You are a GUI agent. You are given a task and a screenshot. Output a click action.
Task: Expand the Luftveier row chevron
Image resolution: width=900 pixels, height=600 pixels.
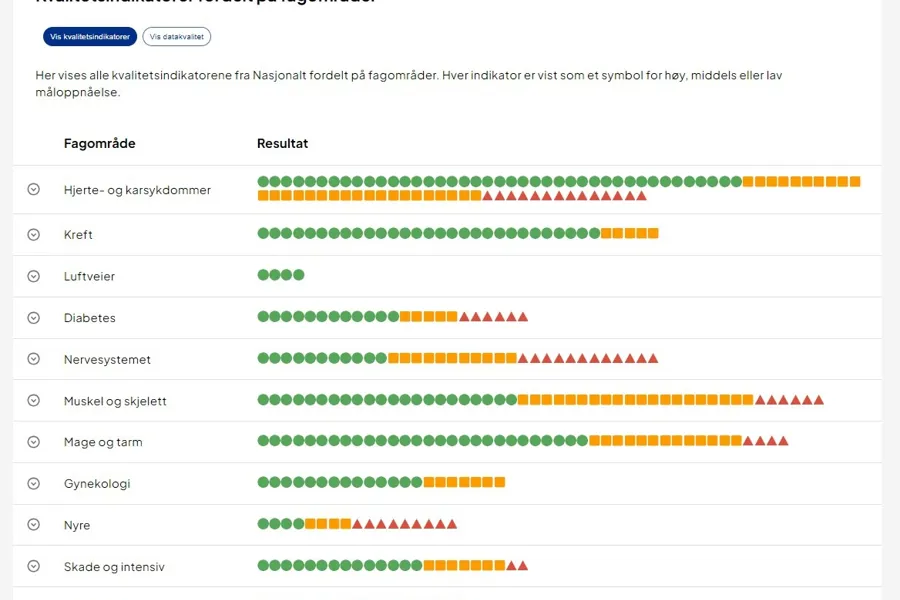click(33, 276)
